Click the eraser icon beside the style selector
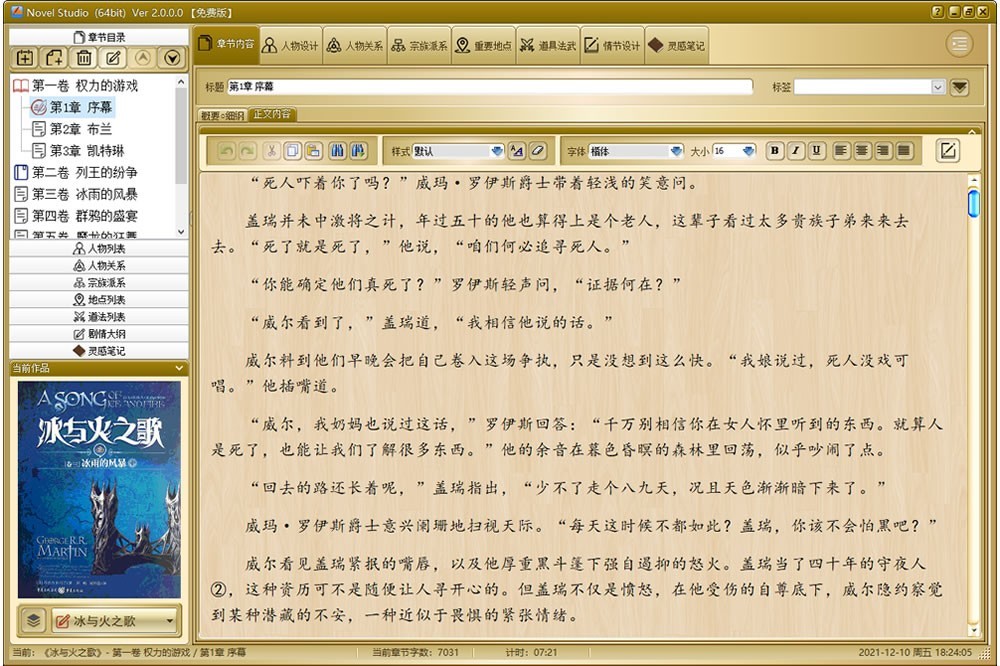1000x666 pixels. tap(537, 148)
